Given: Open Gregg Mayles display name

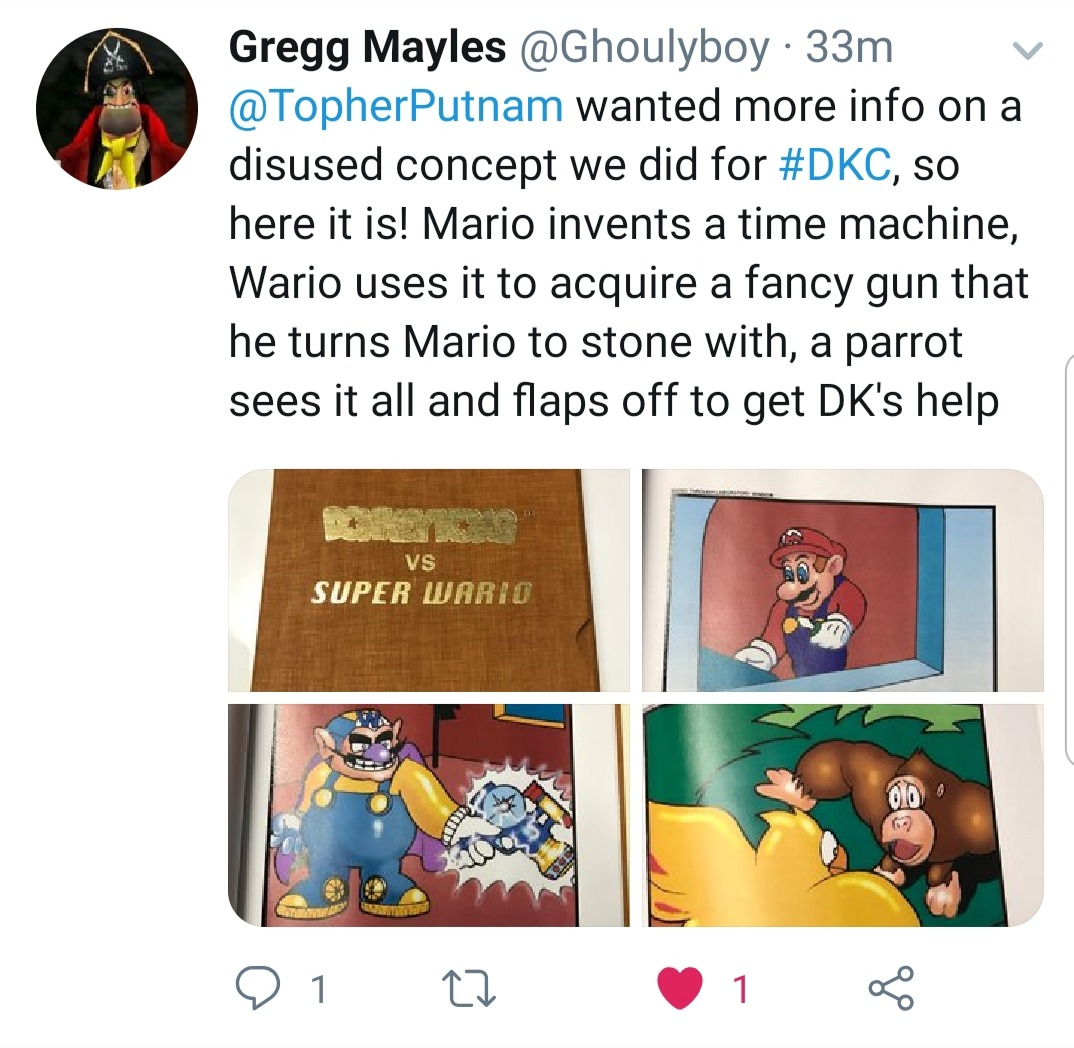Looking at the screenshot, I should point(367,48).
